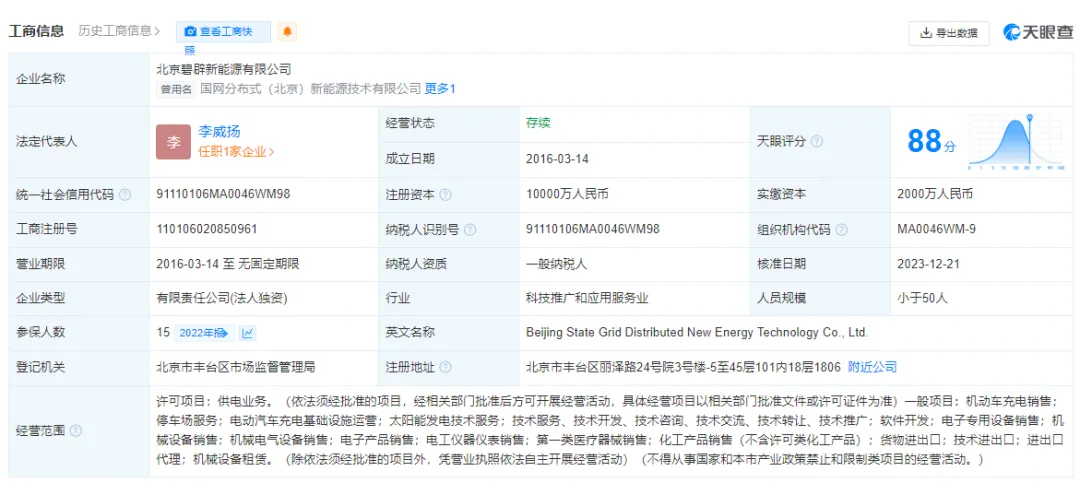Click the 查看工商快照 button
Viewport: 1080px width, 483px height.
point(223,32)
